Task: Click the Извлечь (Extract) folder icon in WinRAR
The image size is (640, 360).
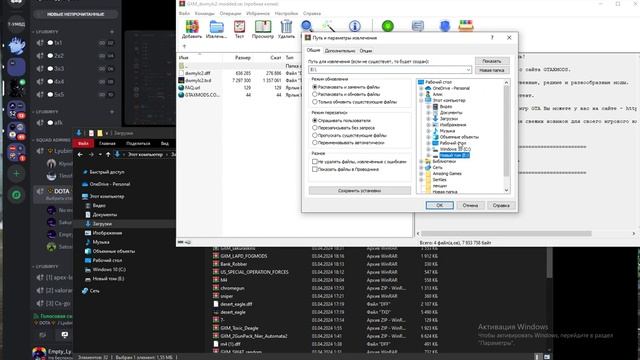Action: pyautogui.click(x=216, y=27)
